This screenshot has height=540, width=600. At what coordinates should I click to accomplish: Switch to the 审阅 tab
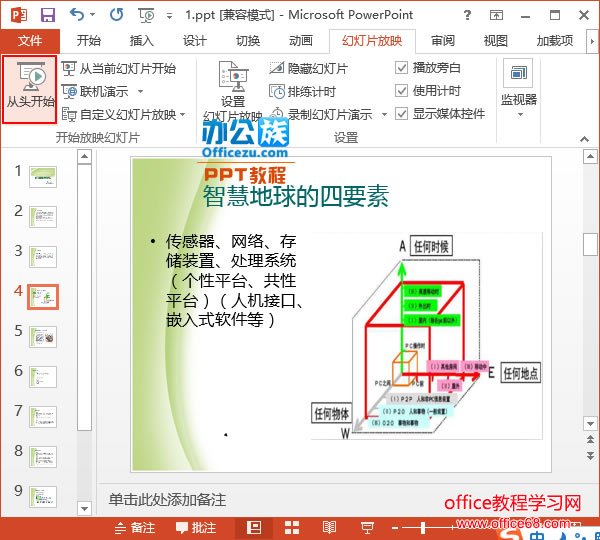[443, 41]
